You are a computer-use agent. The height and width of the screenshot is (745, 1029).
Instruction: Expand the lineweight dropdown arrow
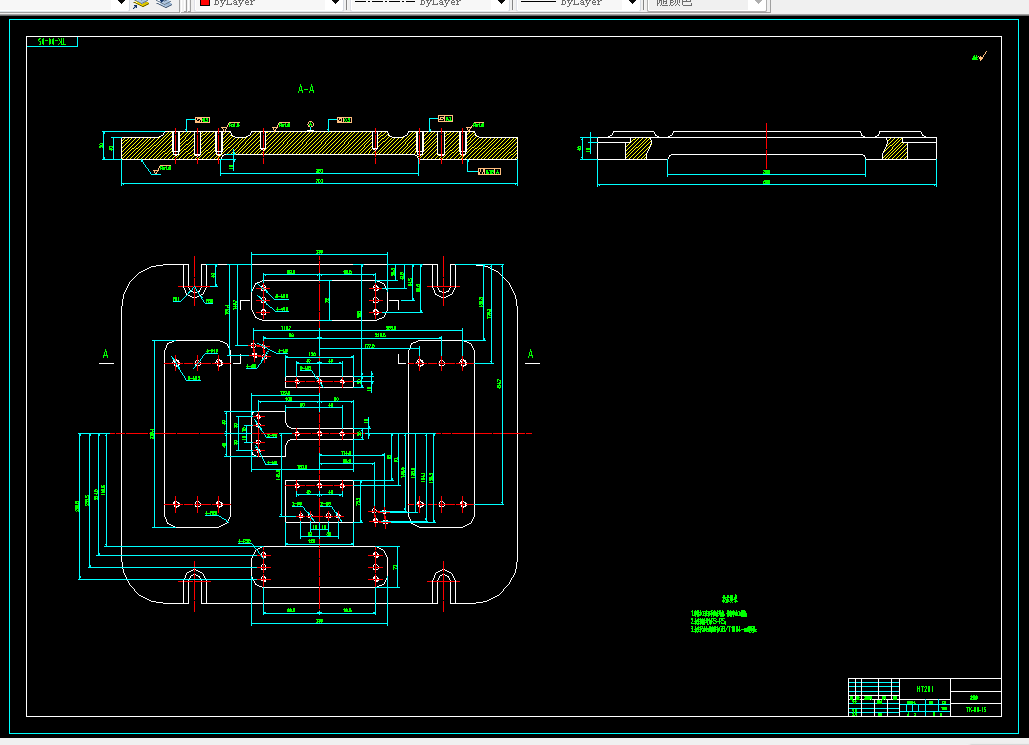pyautogui.click(x=633, y=3)
